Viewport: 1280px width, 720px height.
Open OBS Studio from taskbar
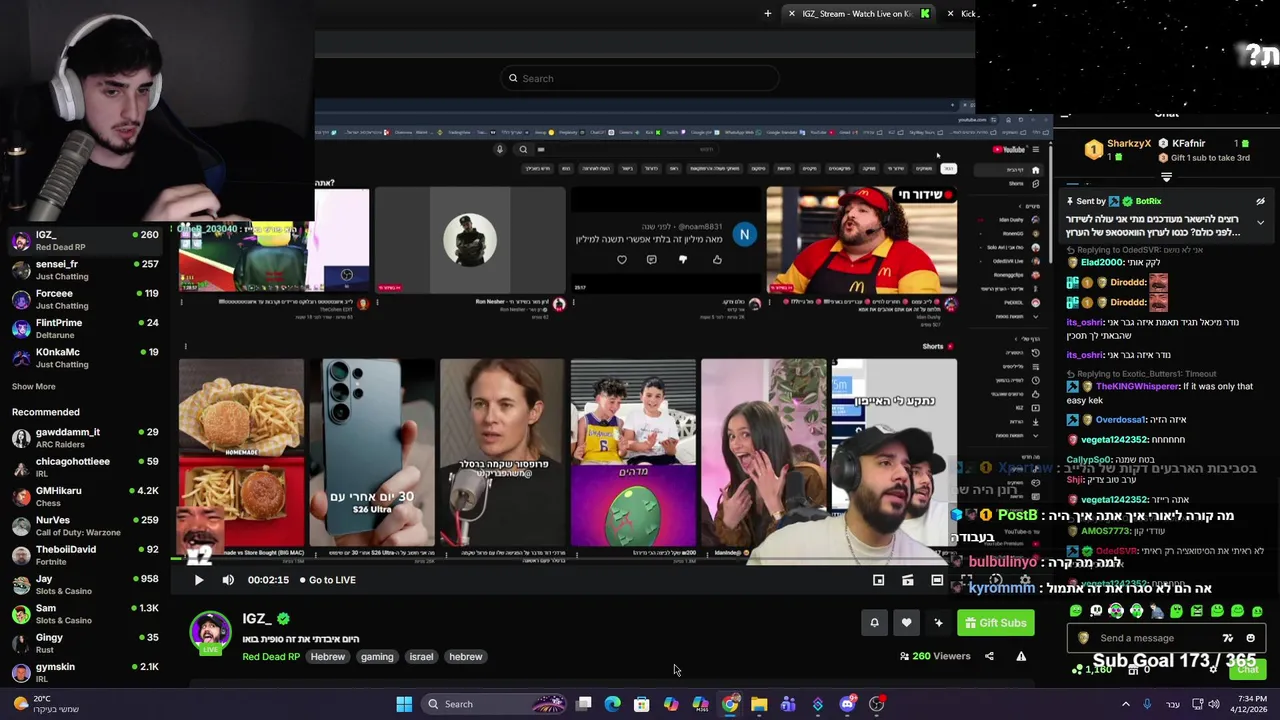click(x=876, y=704)
